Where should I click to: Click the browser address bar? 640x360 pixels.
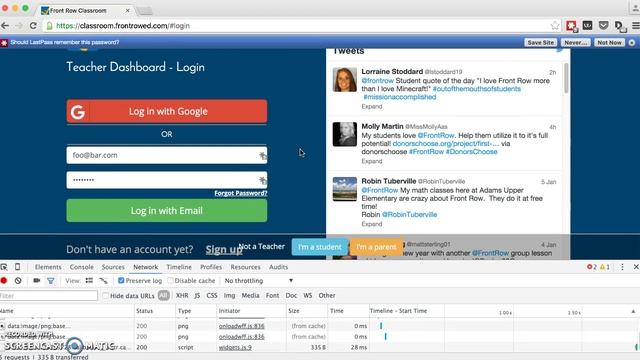pos(302,26)
